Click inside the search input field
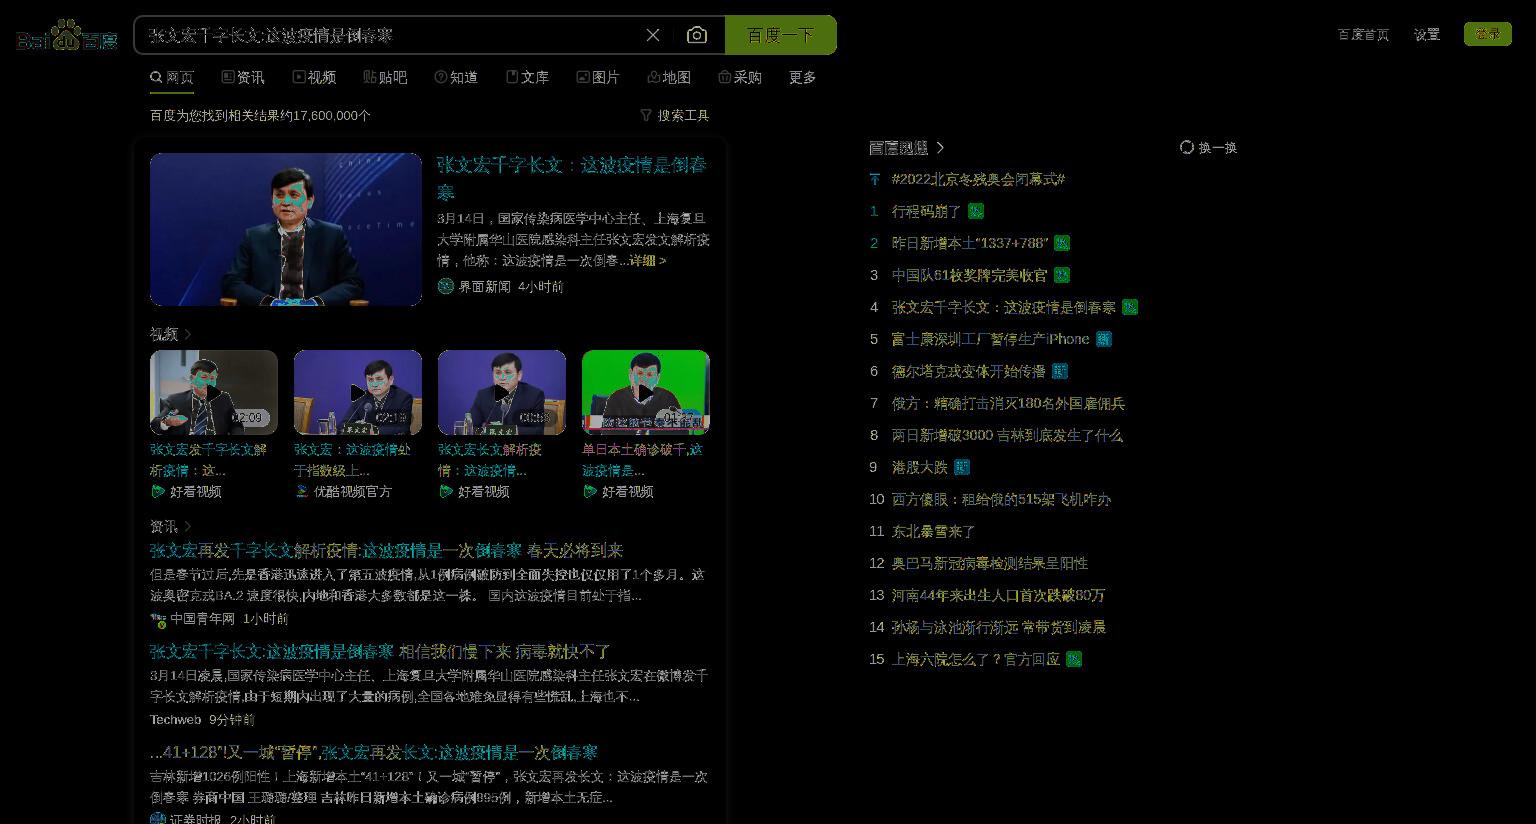The height and width of the screenshot is (824, 1536). [390, 35]
